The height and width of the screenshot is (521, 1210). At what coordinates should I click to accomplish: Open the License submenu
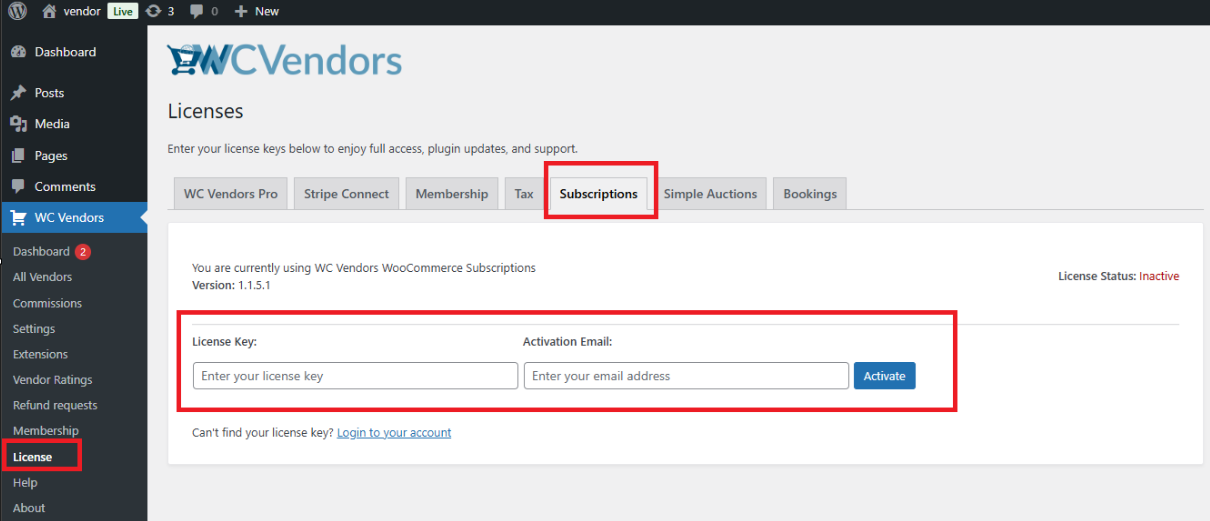[33, 457]
